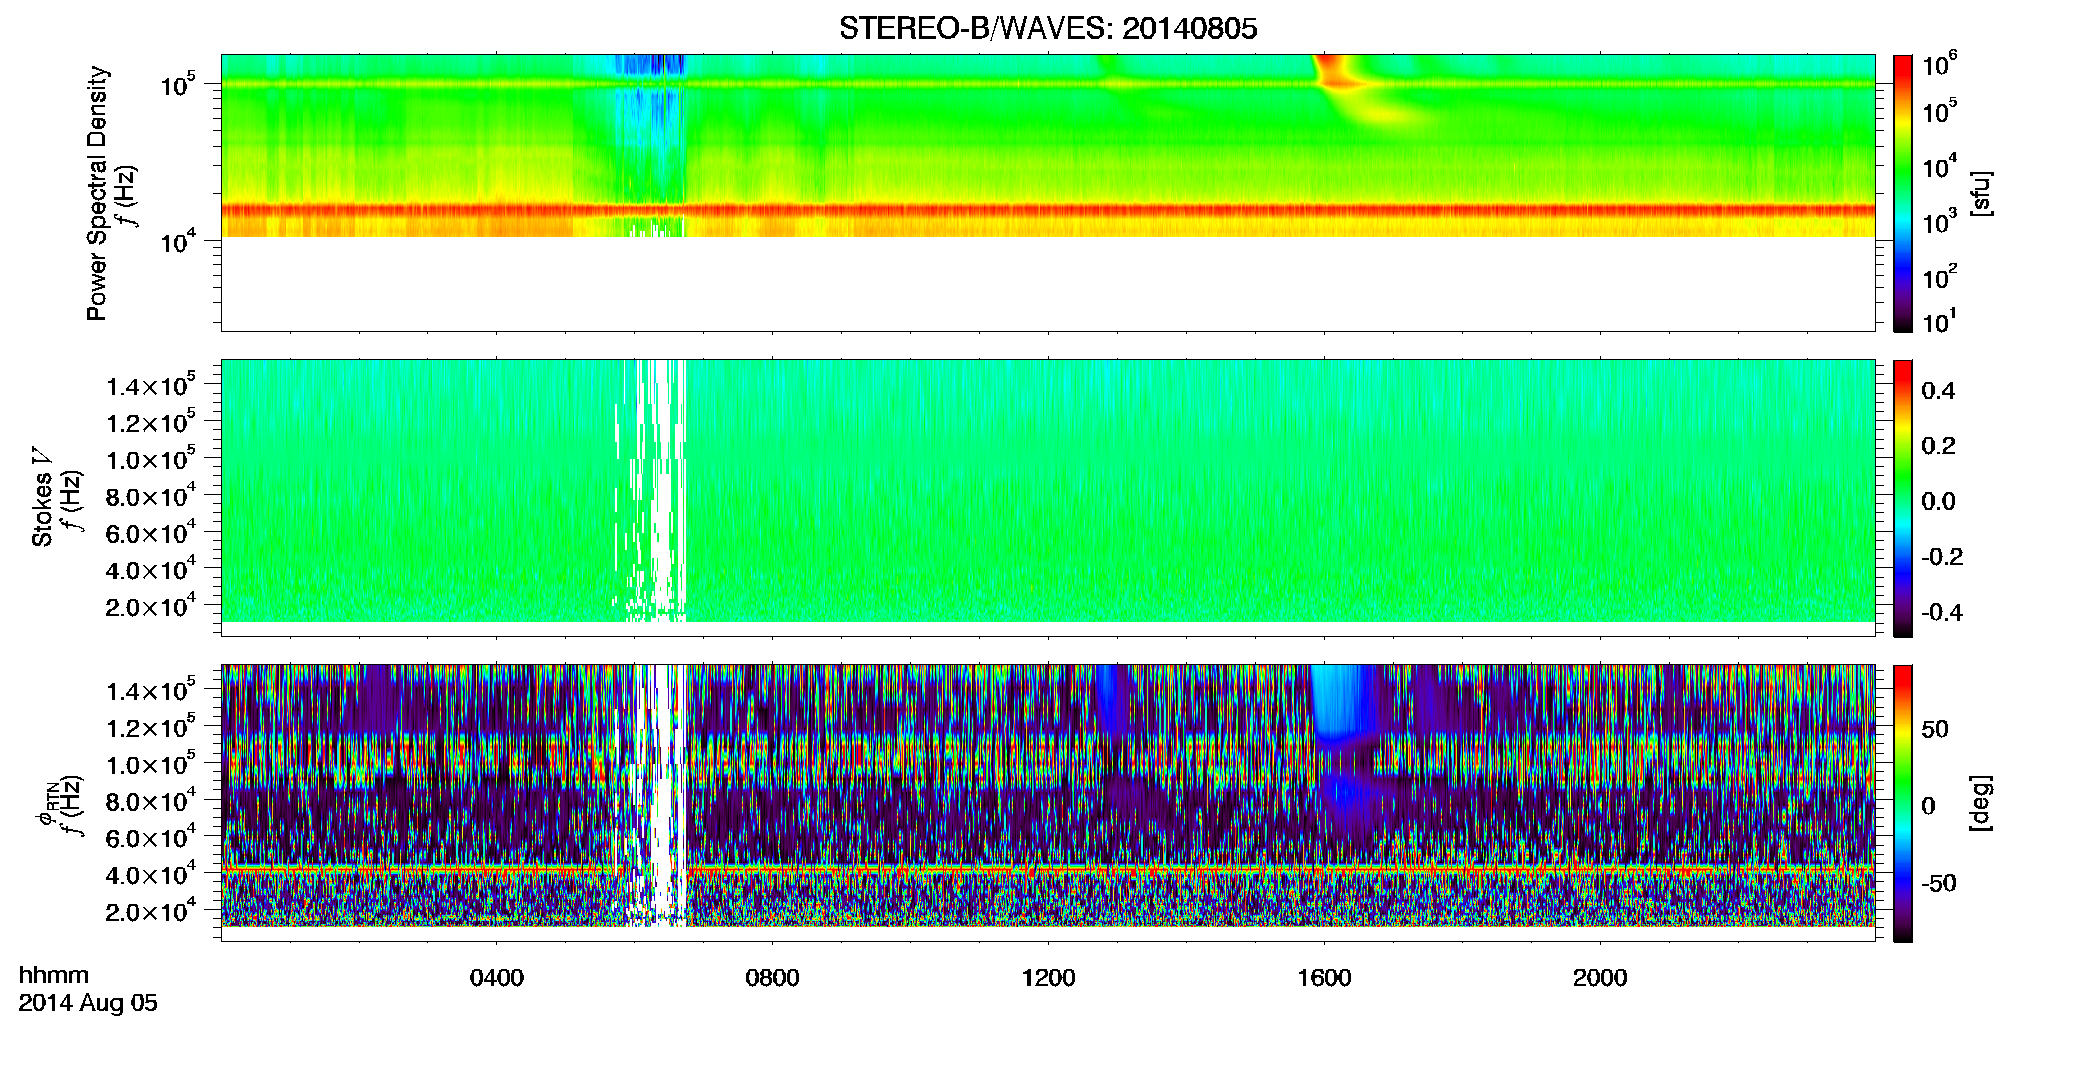The width and height of the screenshot is (2096, 1080).
Task: Click the 50 label on the deg color bar
Action: [1935, 729]
